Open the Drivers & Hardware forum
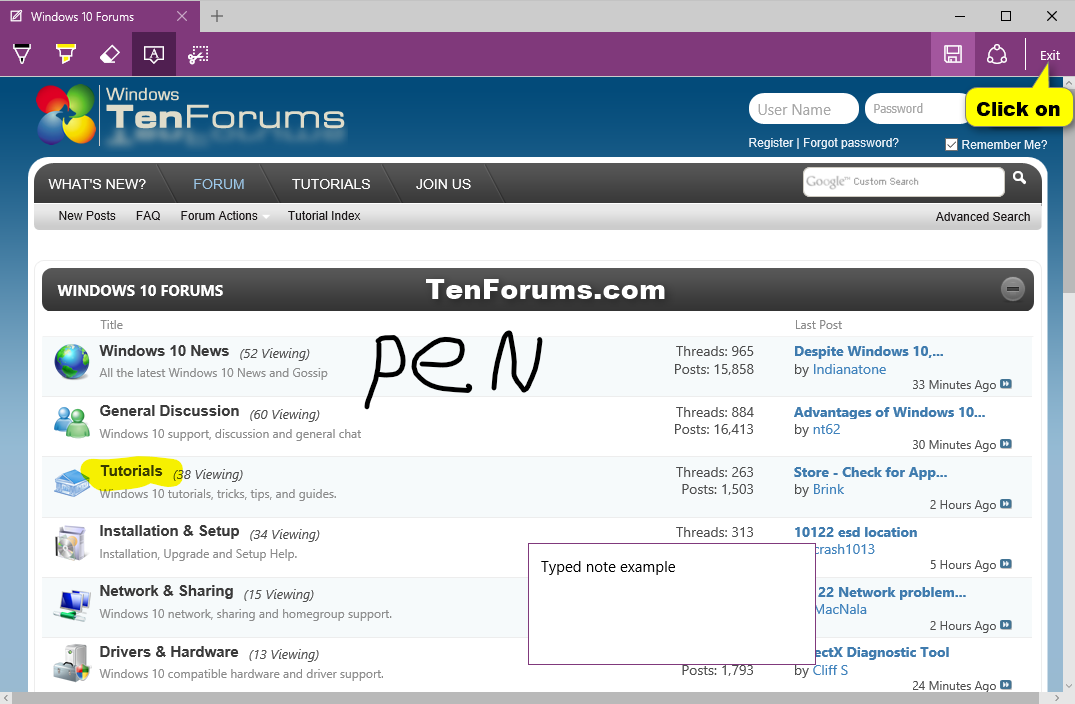The height and width of the screenshot is (704, 1075). pos(169,652)
